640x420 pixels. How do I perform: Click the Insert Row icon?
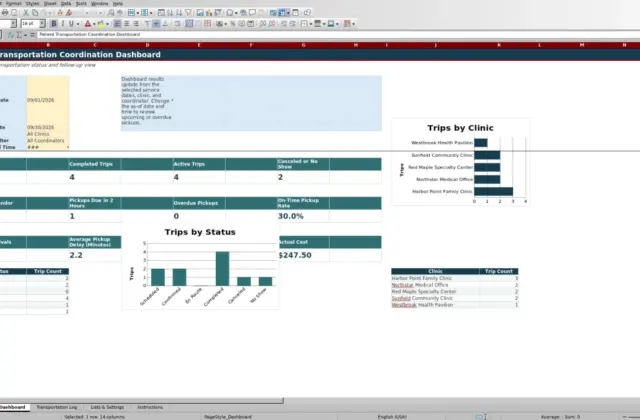coord(131,13)
